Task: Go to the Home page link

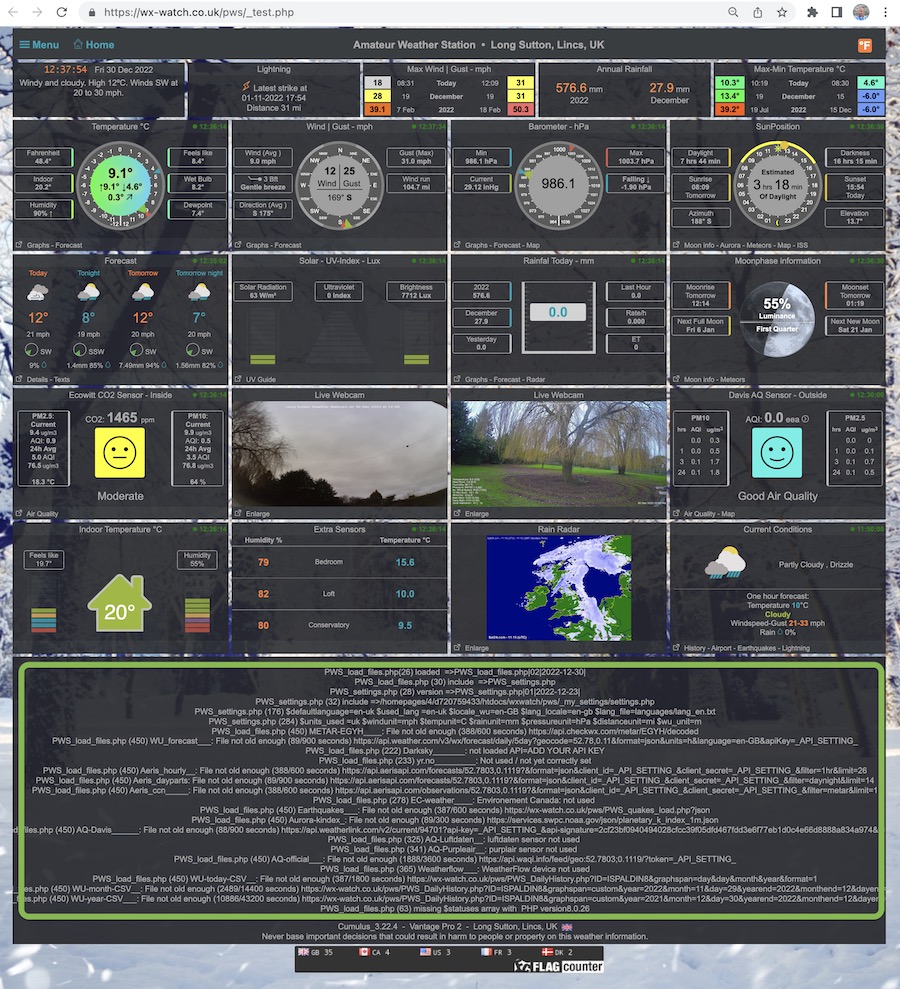Action: click(x=93, y=45)
